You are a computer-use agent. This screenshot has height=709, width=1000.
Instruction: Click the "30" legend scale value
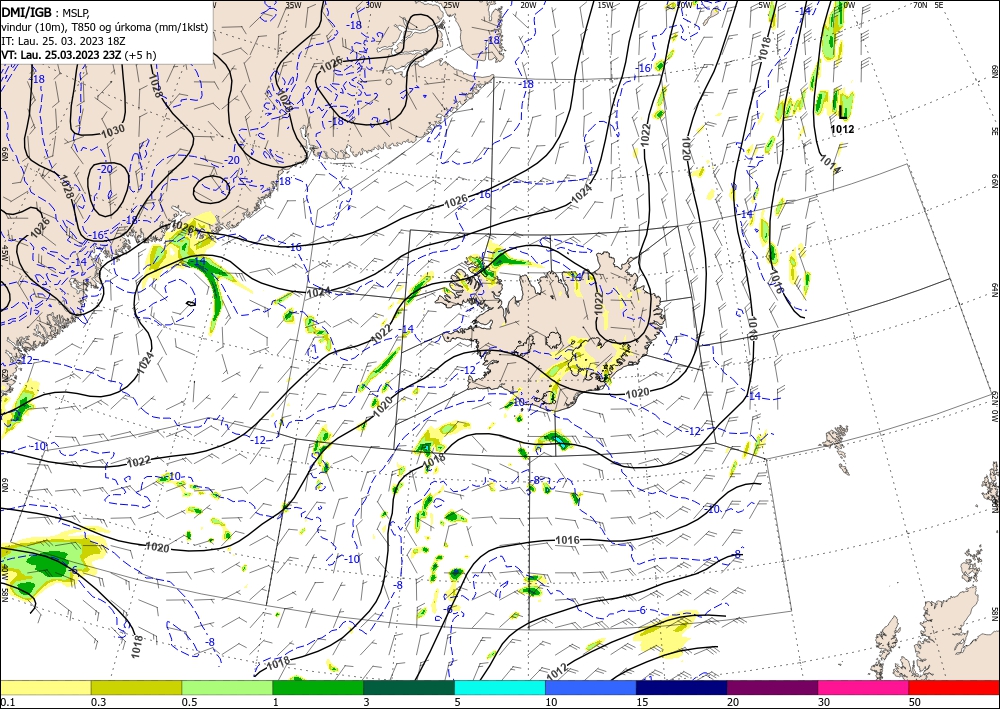[825, 702]
